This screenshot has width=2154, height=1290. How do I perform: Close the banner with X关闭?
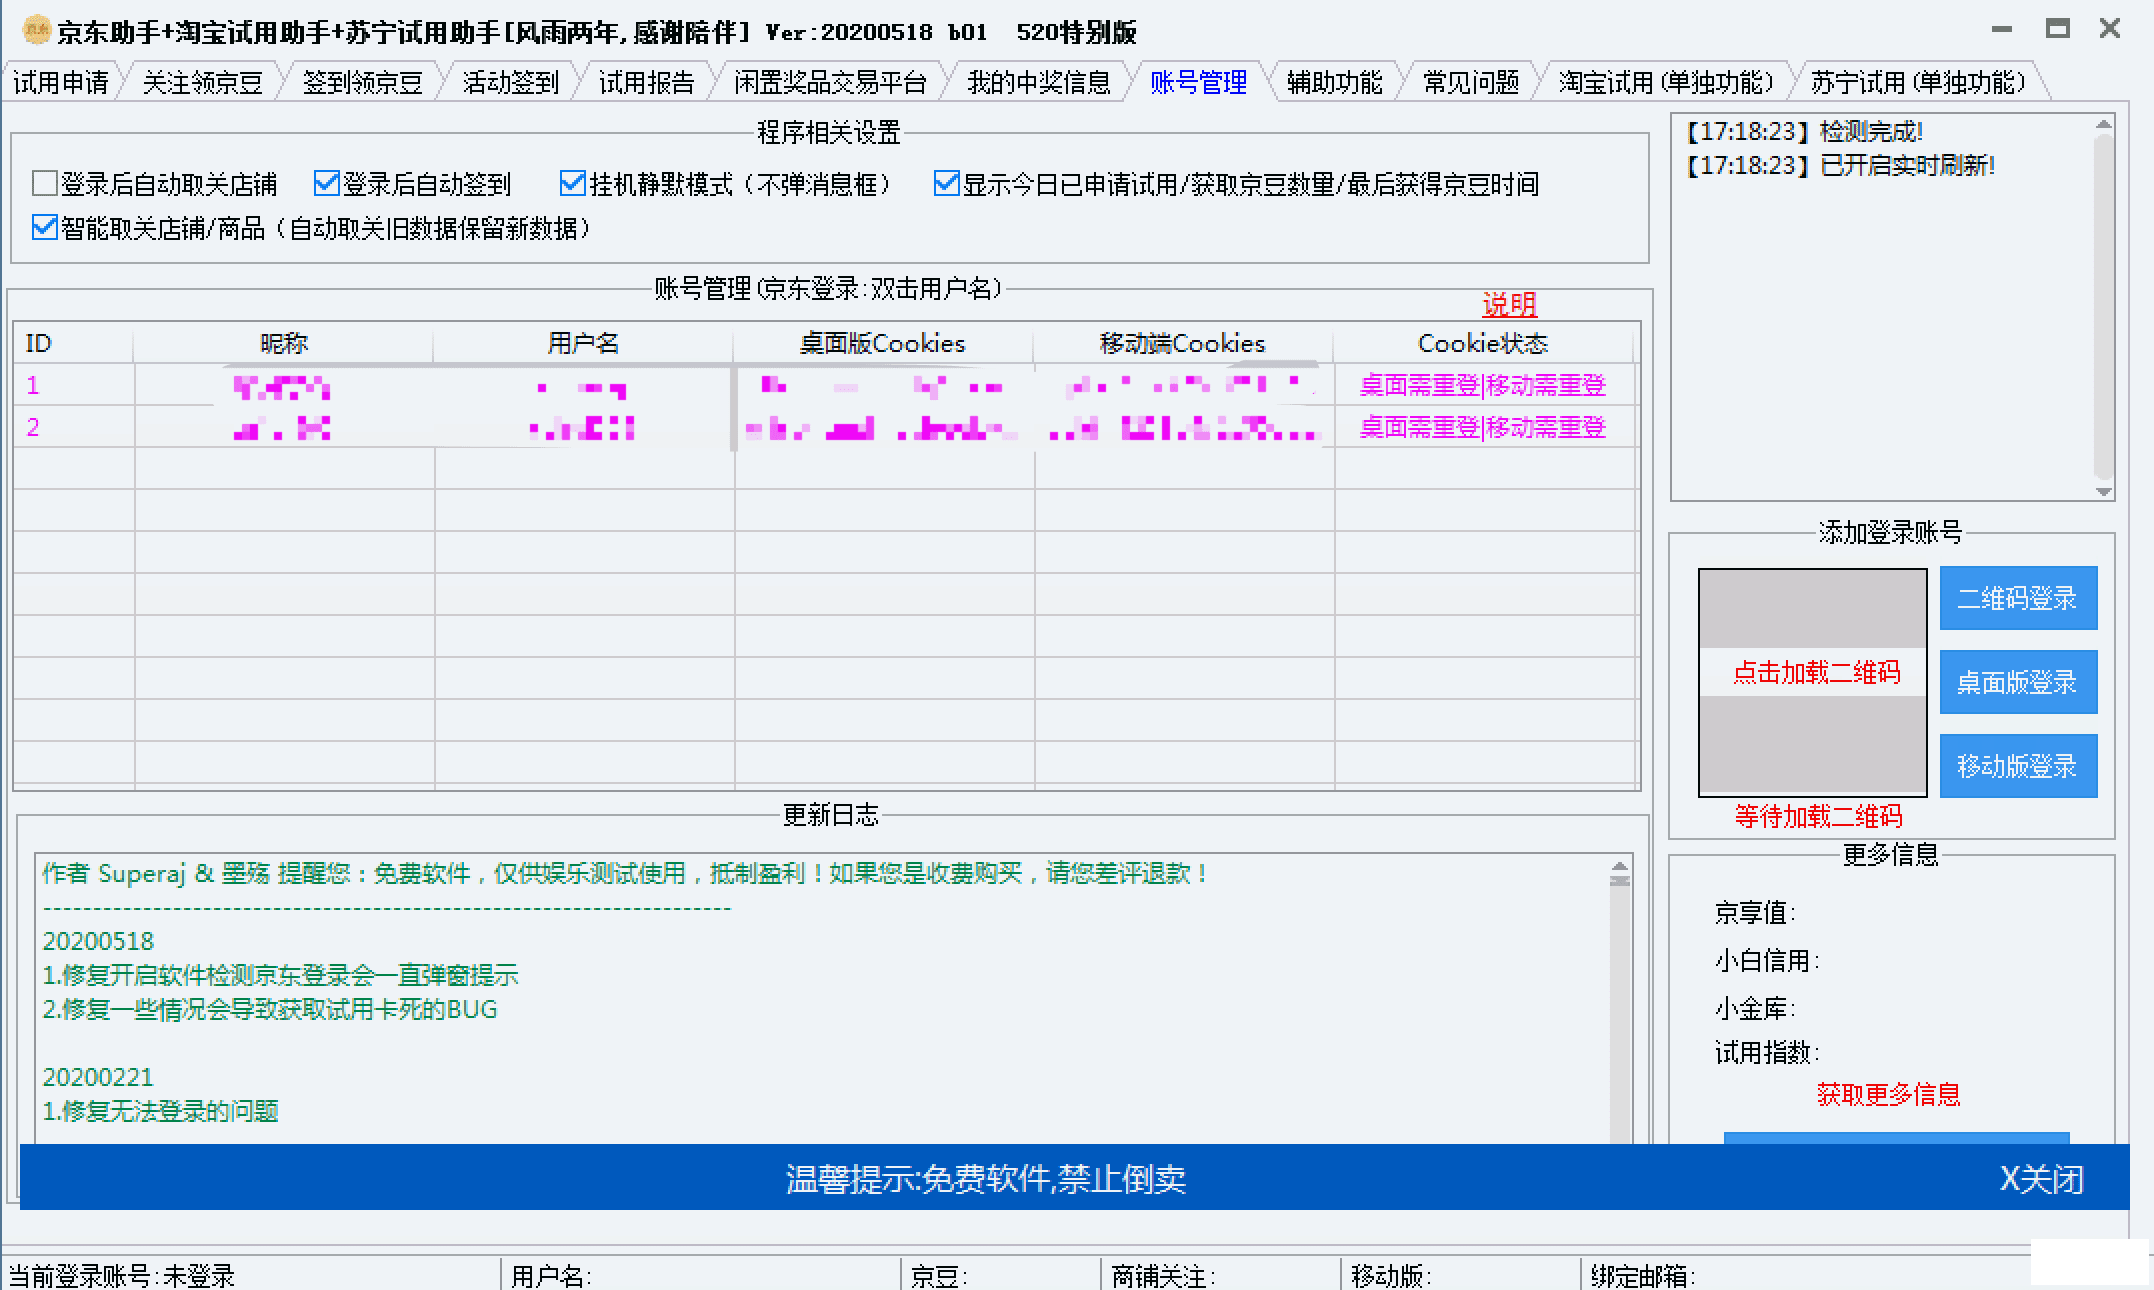(x=2041, y=1179)
